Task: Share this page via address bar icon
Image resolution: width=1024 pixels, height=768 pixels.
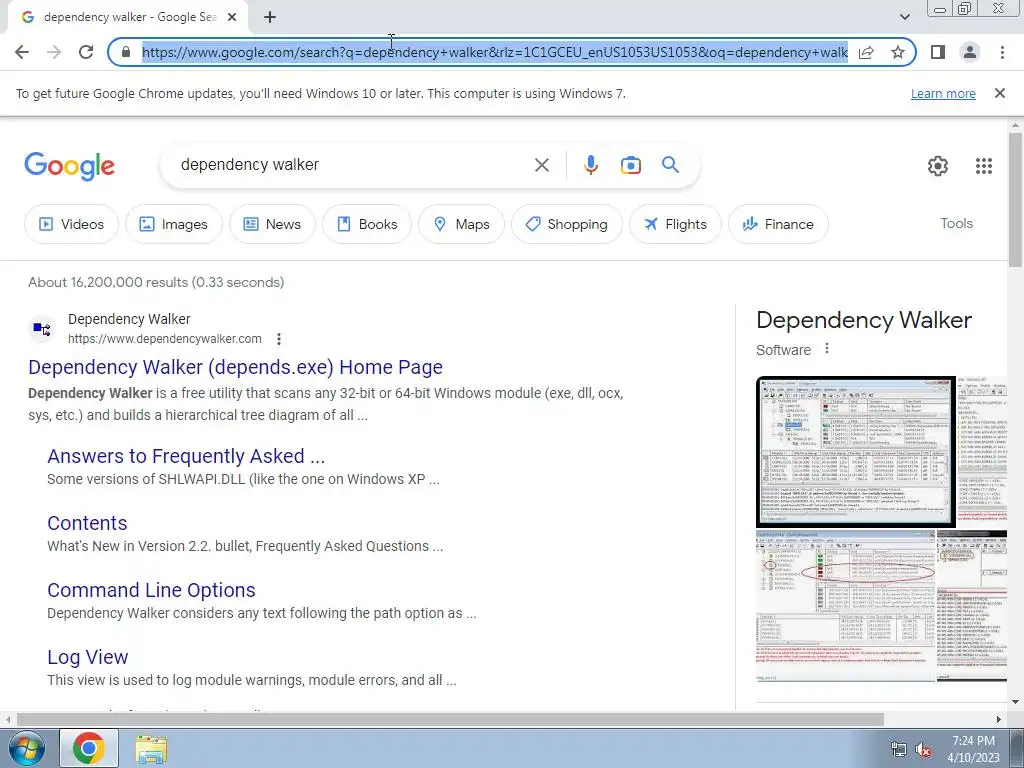Action: 866,52
